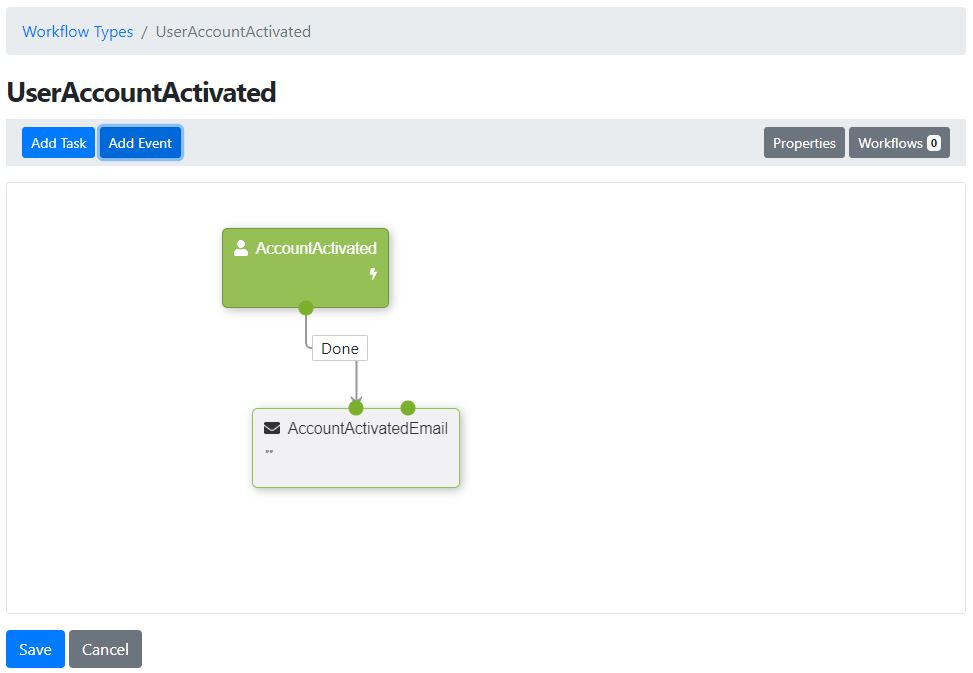Open workflow Properties
The height and width of the screenshot is (673, 973).
click(804, 143)
